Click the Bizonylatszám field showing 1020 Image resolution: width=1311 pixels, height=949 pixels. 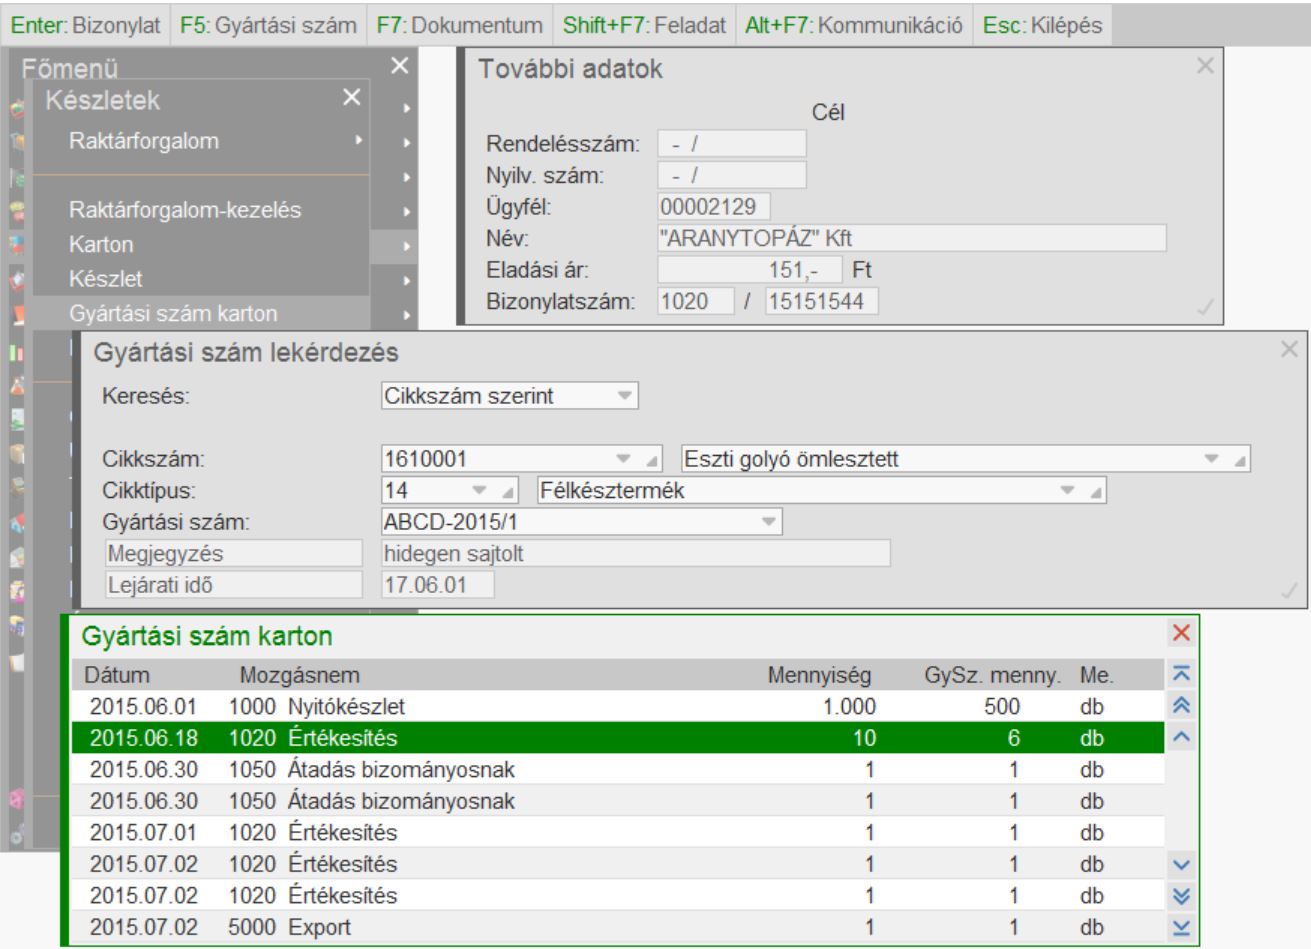[x=697, y=301]
